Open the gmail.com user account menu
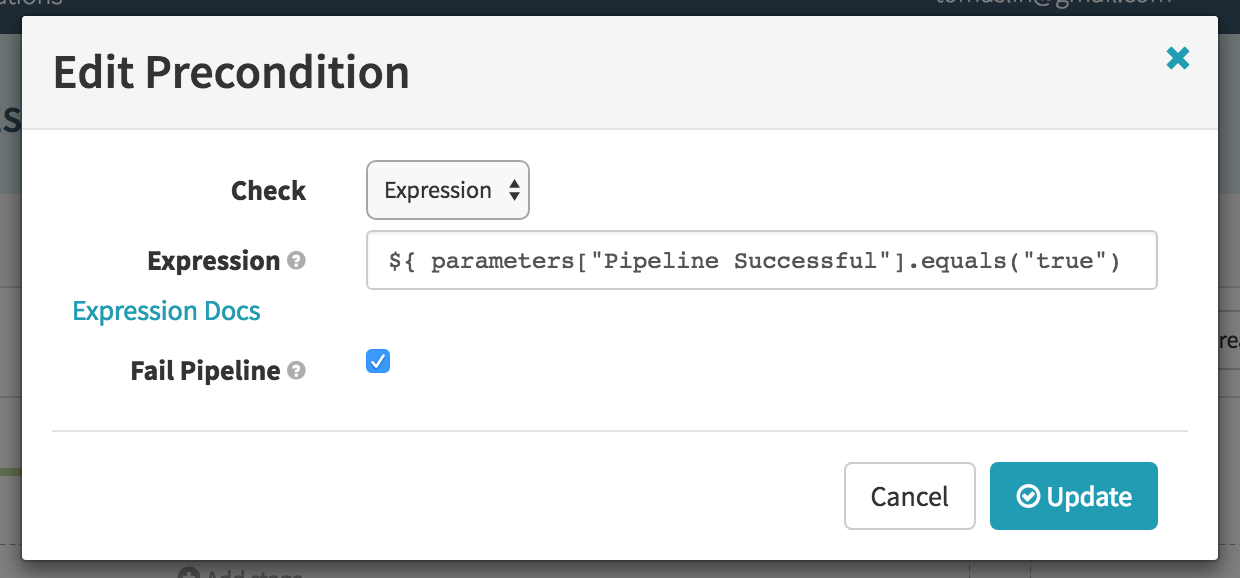The width and height of the screenshot is (1240, 578). point(1055,3)
